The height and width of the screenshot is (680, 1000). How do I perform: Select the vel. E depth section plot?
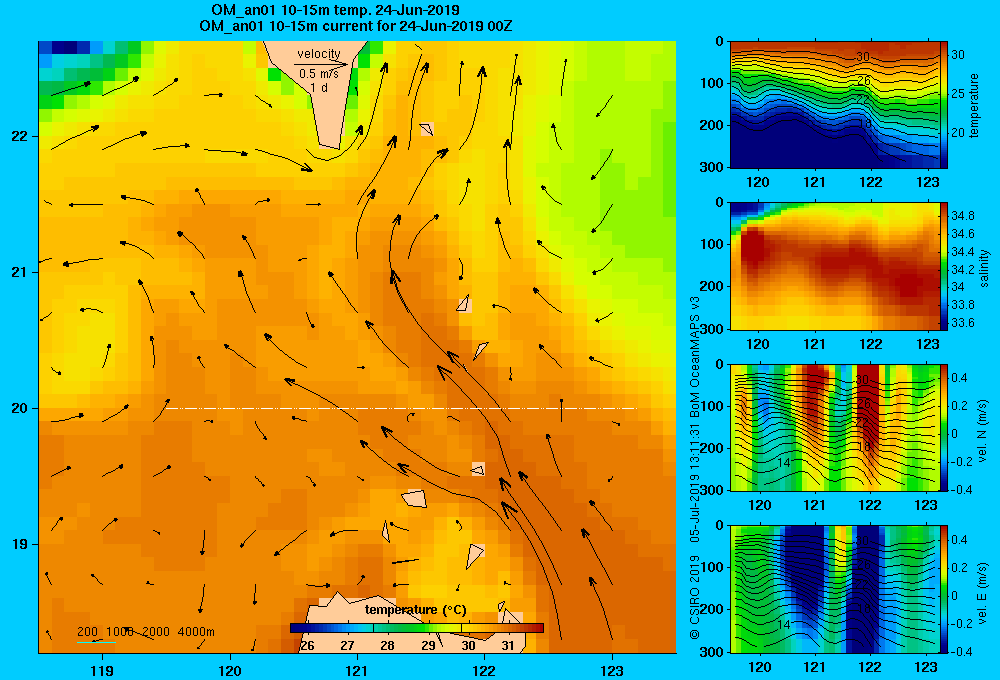(x=835, y=589)
